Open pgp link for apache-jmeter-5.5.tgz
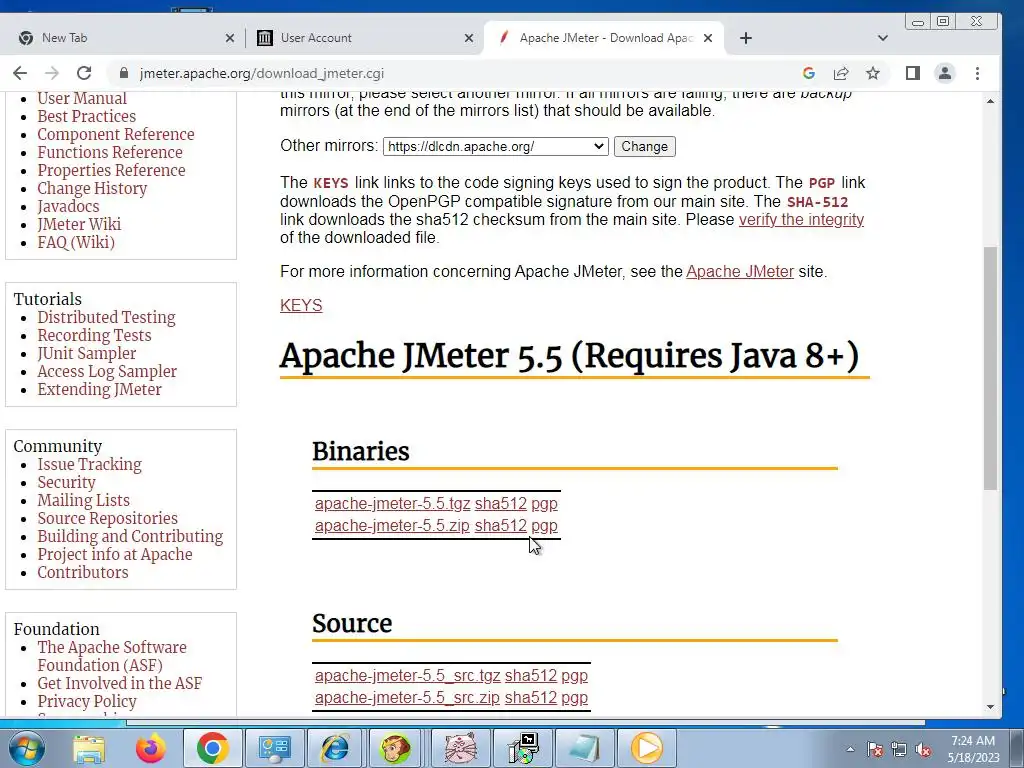 click(x=544, y=504)
